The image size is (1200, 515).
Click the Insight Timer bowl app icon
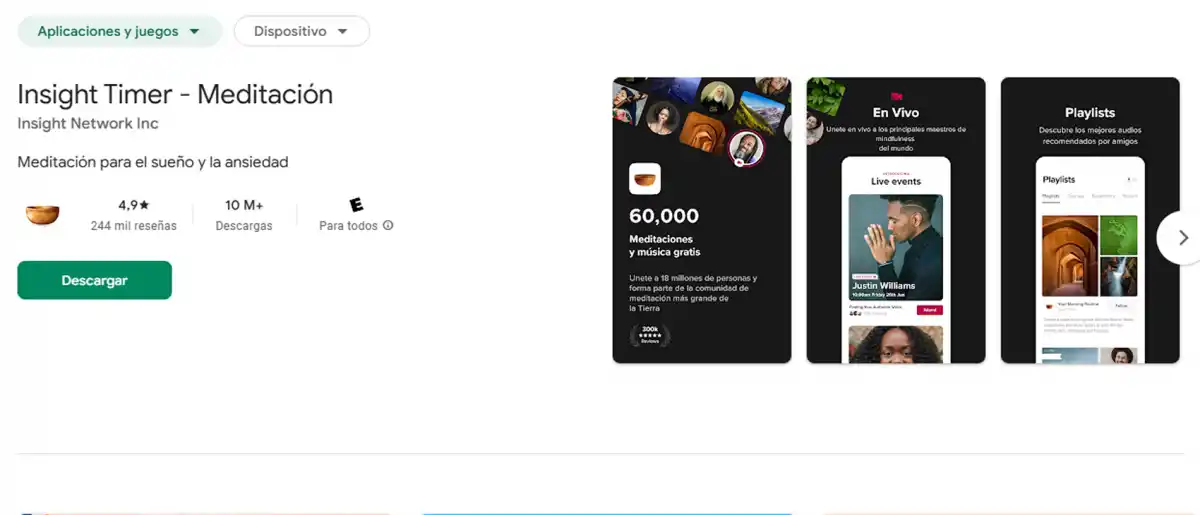coord(42,215)
